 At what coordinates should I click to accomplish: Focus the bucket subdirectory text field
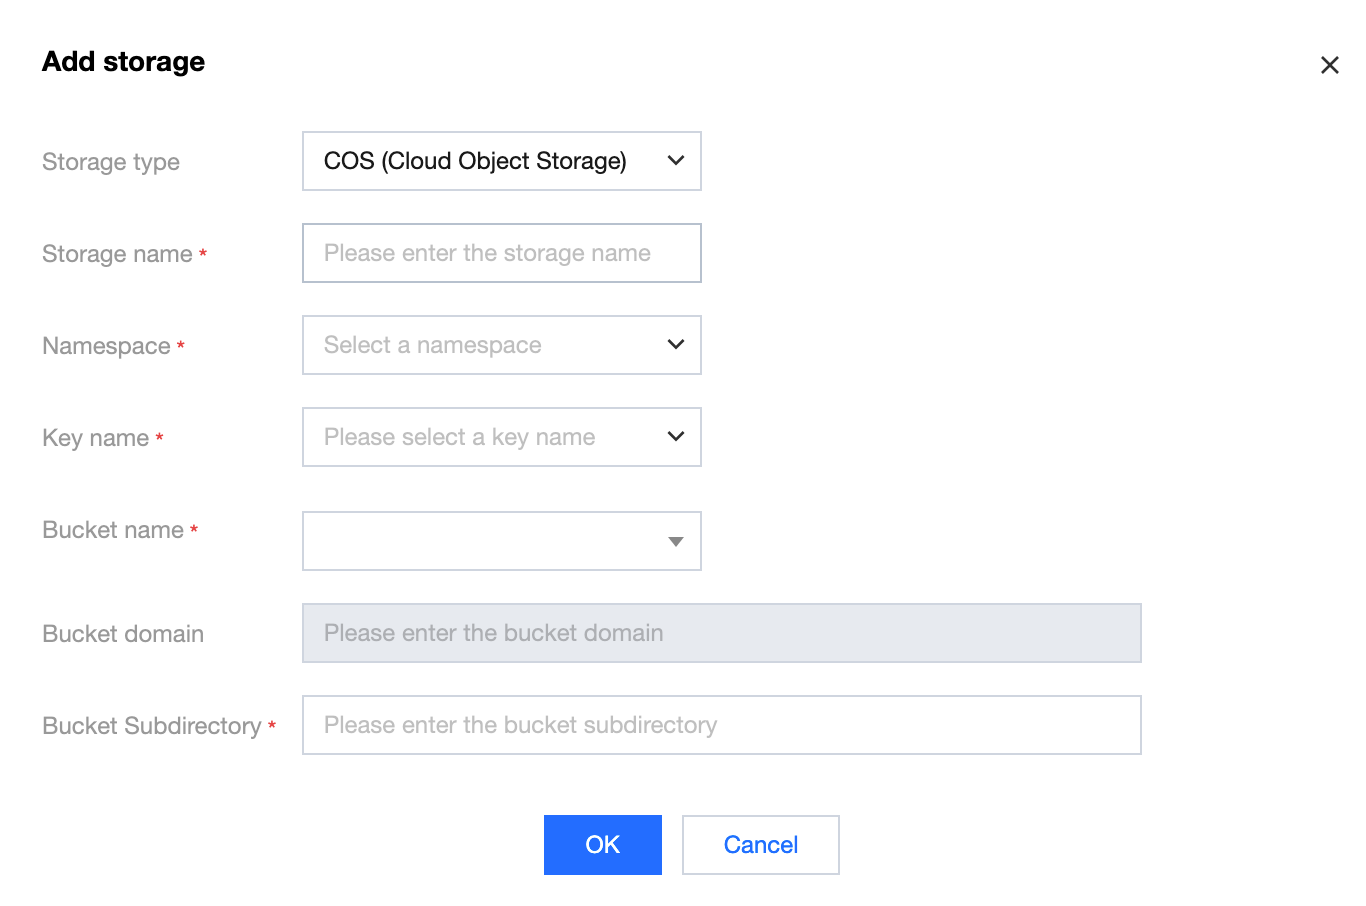721,725
